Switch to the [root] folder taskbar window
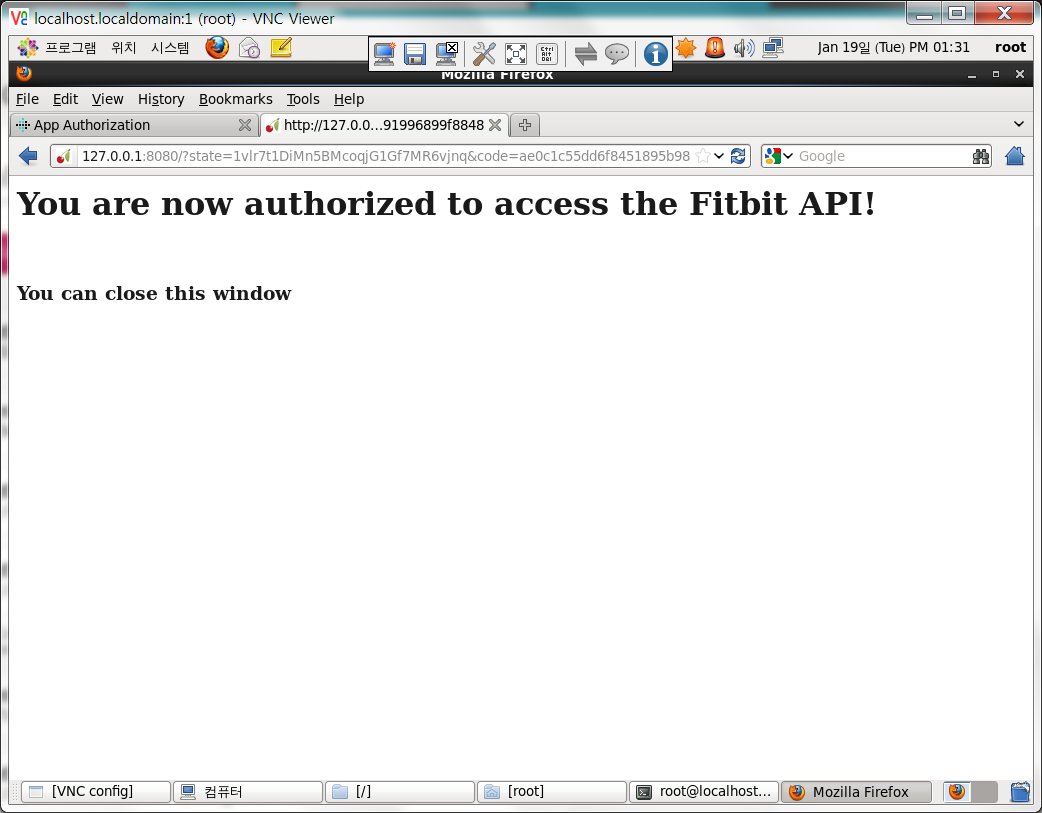This screenshot has width=1042, height=813. [x=552, y=792]
